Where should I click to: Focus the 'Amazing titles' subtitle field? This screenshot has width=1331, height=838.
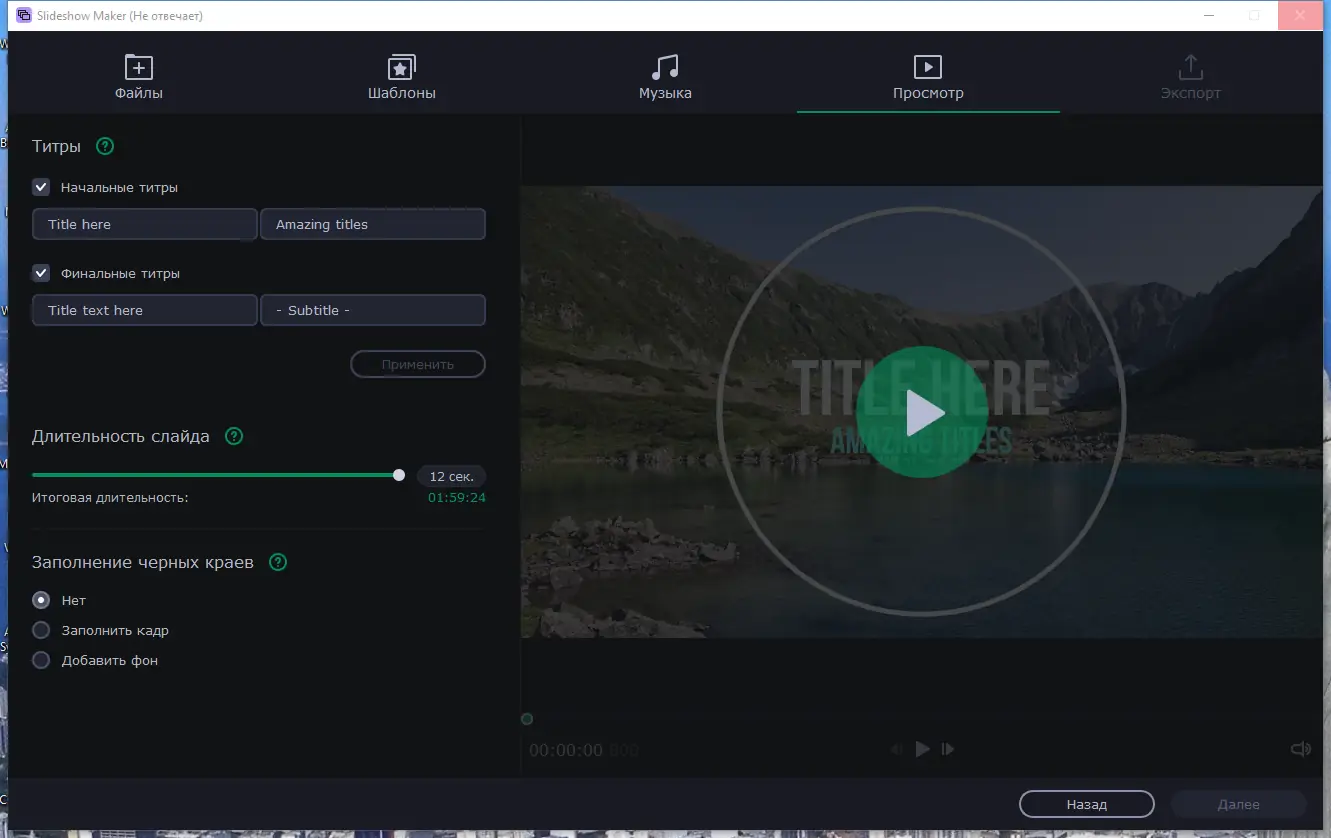point(373,224)
